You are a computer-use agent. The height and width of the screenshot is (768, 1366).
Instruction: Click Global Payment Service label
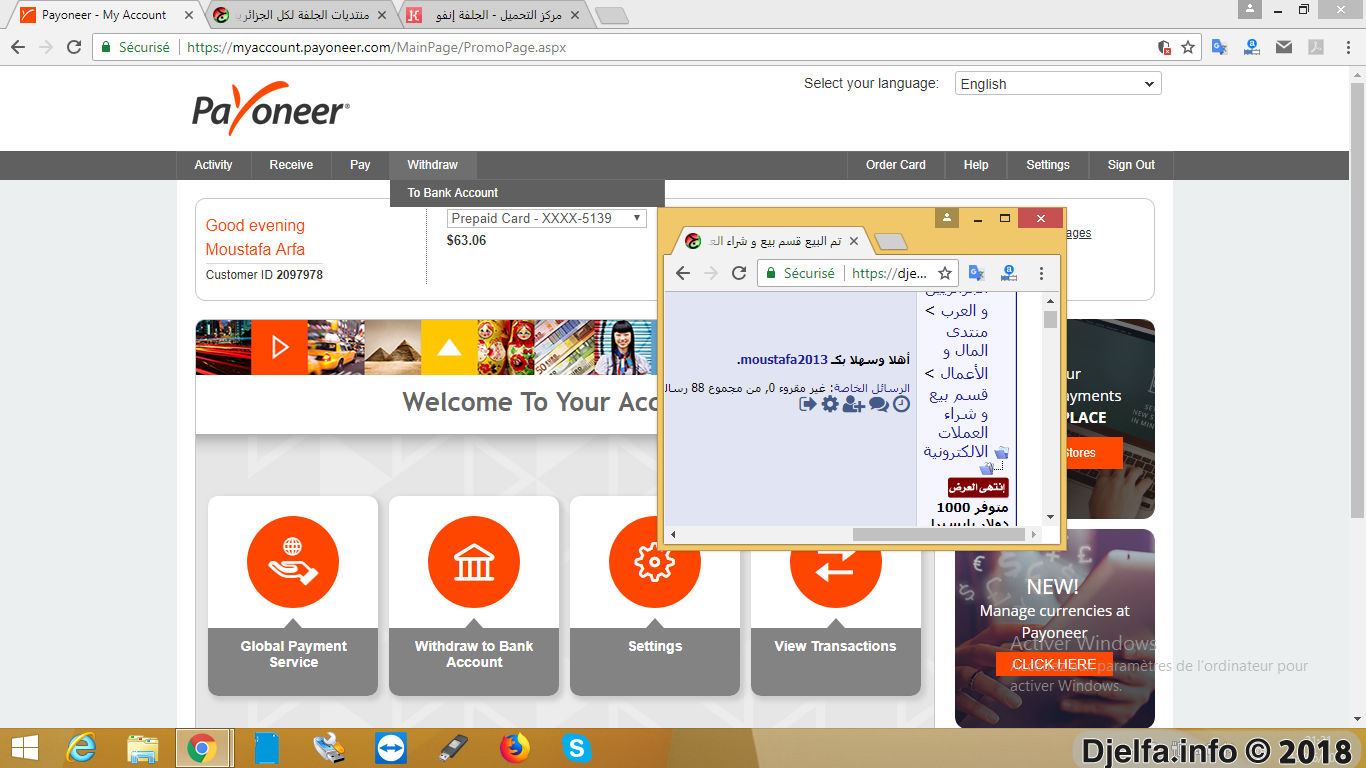click(293, 654)
